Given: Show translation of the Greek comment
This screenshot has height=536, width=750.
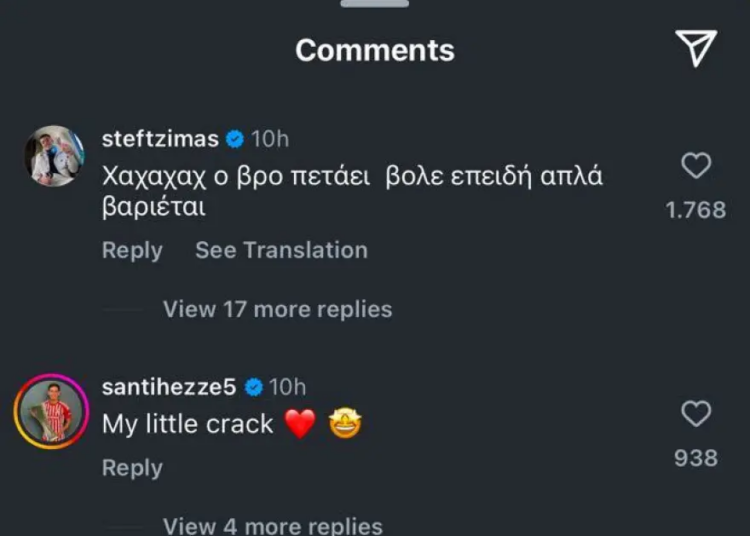Looking at the screenshot, I should (x=281, y=250).
